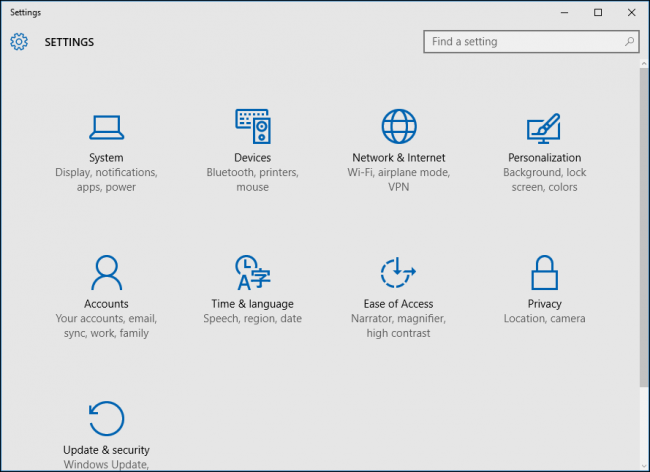Click the Settings gear icon in header

pyautogui.click(x=19, y=42)
